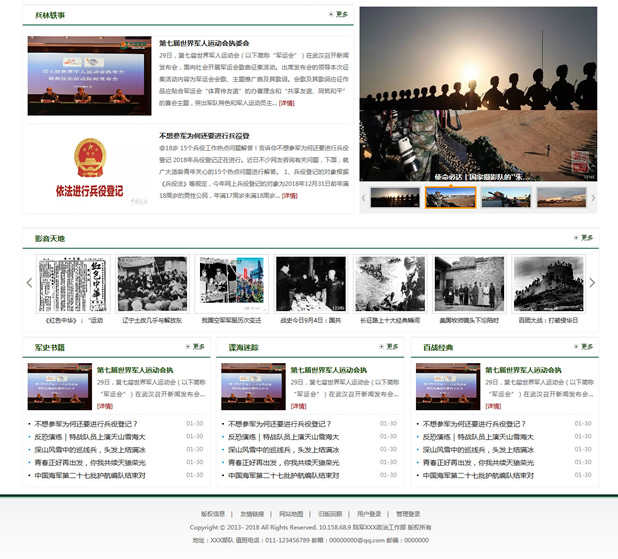This screenshot has width=618, height=559.
Task: Select the highlighted second slideshow thumbnail
Action: 450,197
